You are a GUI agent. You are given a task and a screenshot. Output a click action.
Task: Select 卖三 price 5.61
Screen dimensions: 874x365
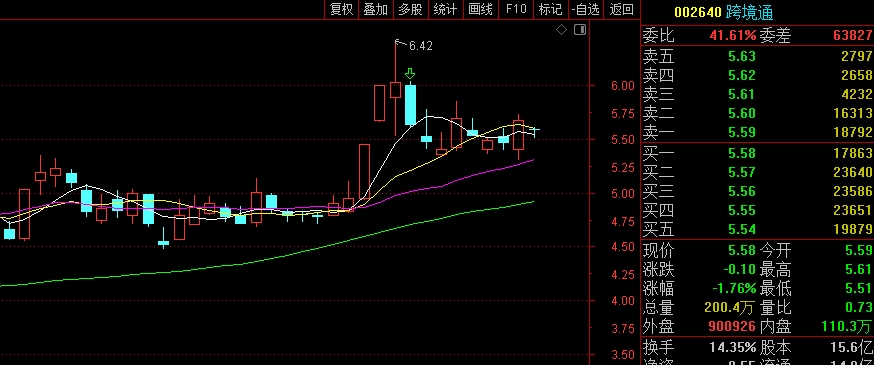[x=741, y=94]
